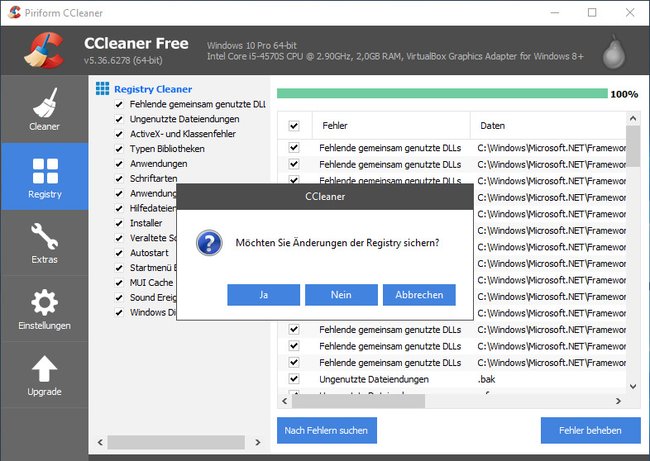
Task: Click Nach Fehlern suchen button
Action: pos(327,430)
